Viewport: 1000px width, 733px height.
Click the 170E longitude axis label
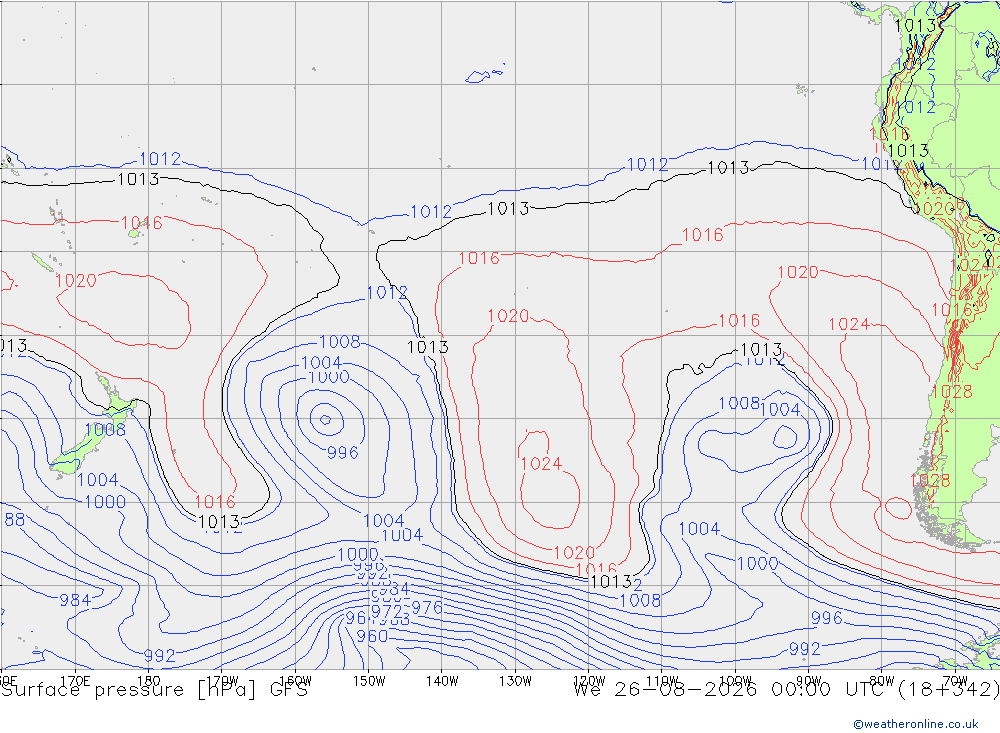click(x=75, y=681)
